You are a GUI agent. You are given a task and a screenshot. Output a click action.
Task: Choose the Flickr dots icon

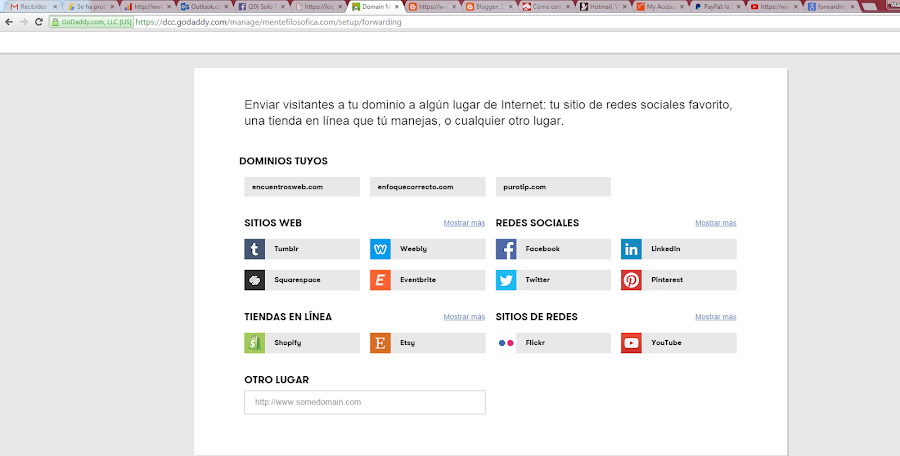[x=506, y=343]
